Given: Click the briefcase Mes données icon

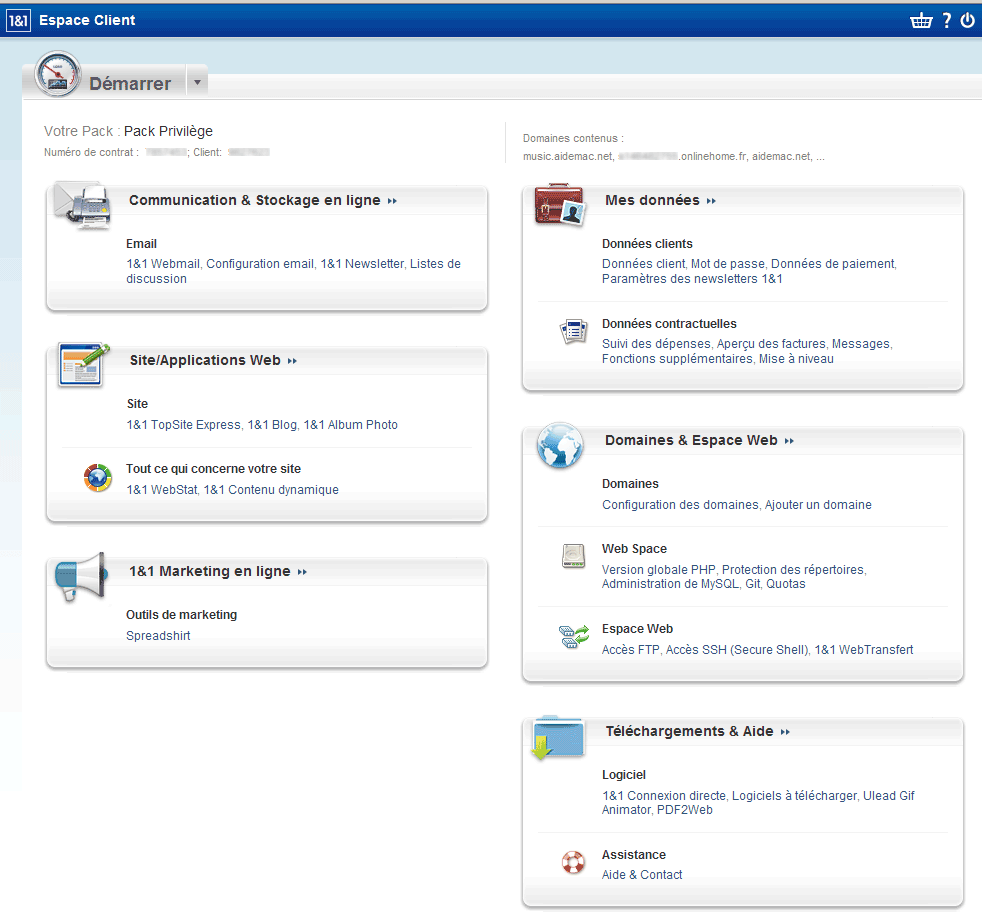Looking at the screenshot, I should click(559, 204).
